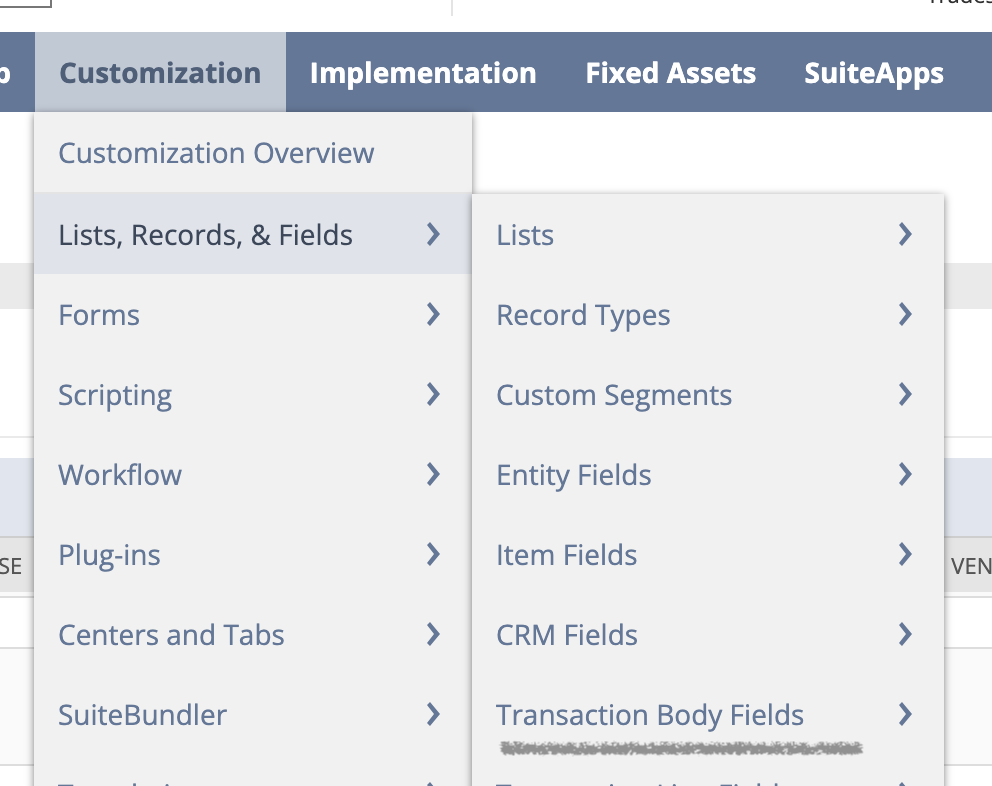Select Entity Fields in the submenu
992x786 pixels.
click(x=709, y=475)
